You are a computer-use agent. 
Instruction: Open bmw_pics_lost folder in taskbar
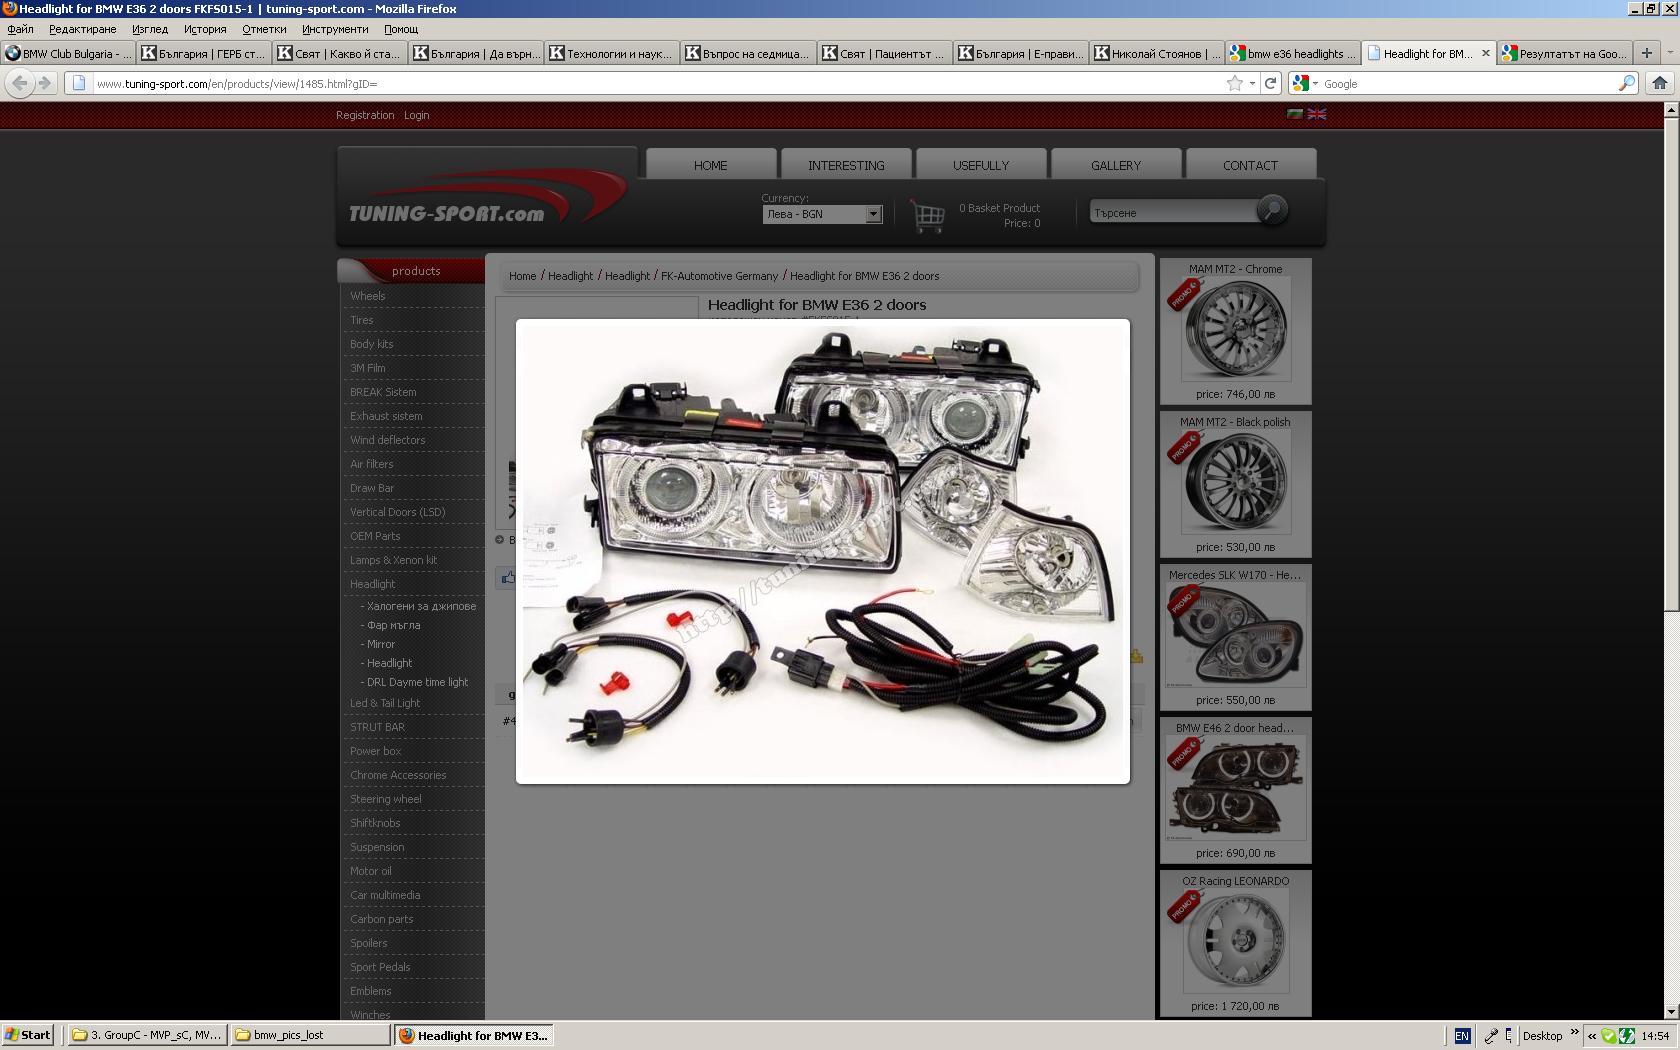[310, 1035]
